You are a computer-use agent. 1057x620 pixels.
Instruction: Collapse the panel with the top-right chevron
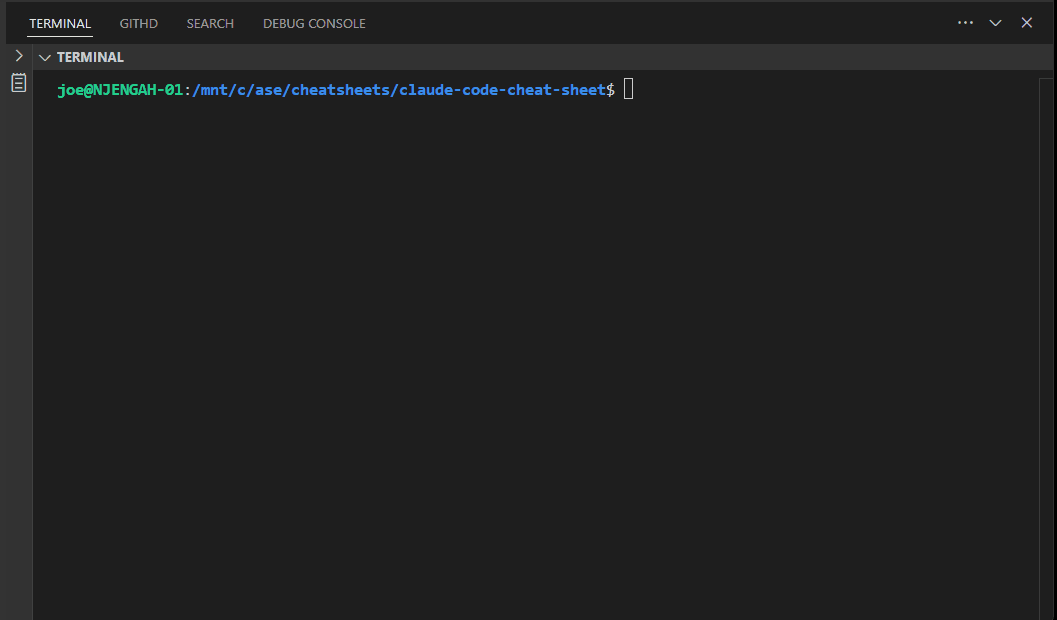click(x=995, y=23)
